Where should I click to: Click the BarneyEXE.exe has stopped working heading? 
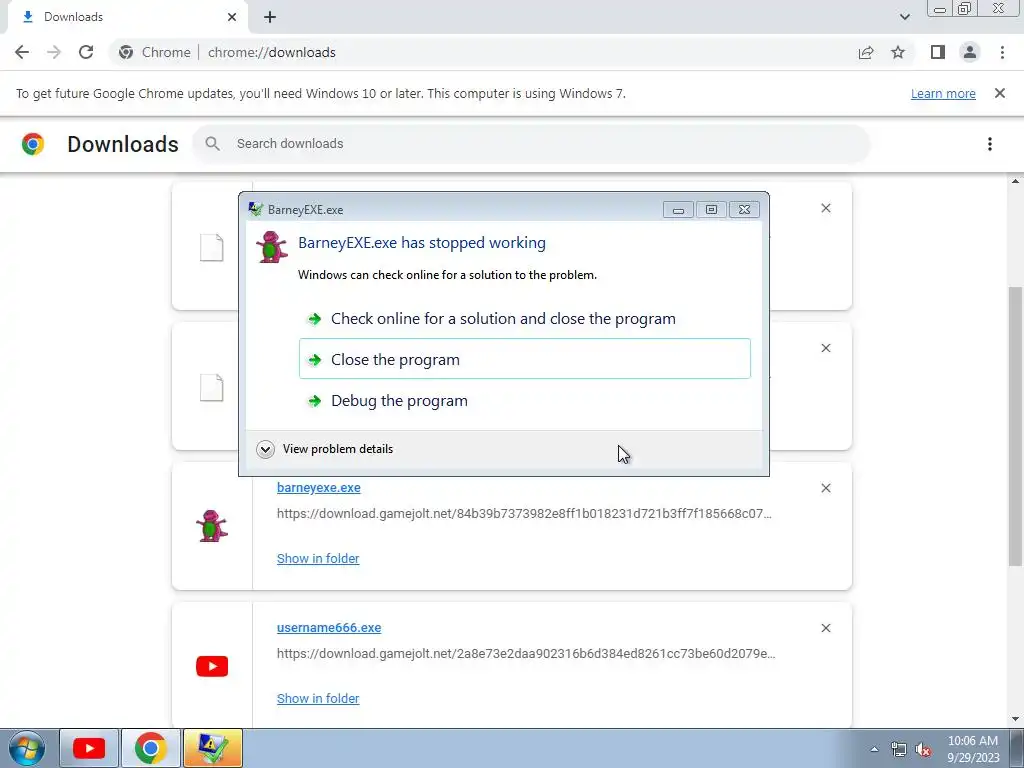422,243
